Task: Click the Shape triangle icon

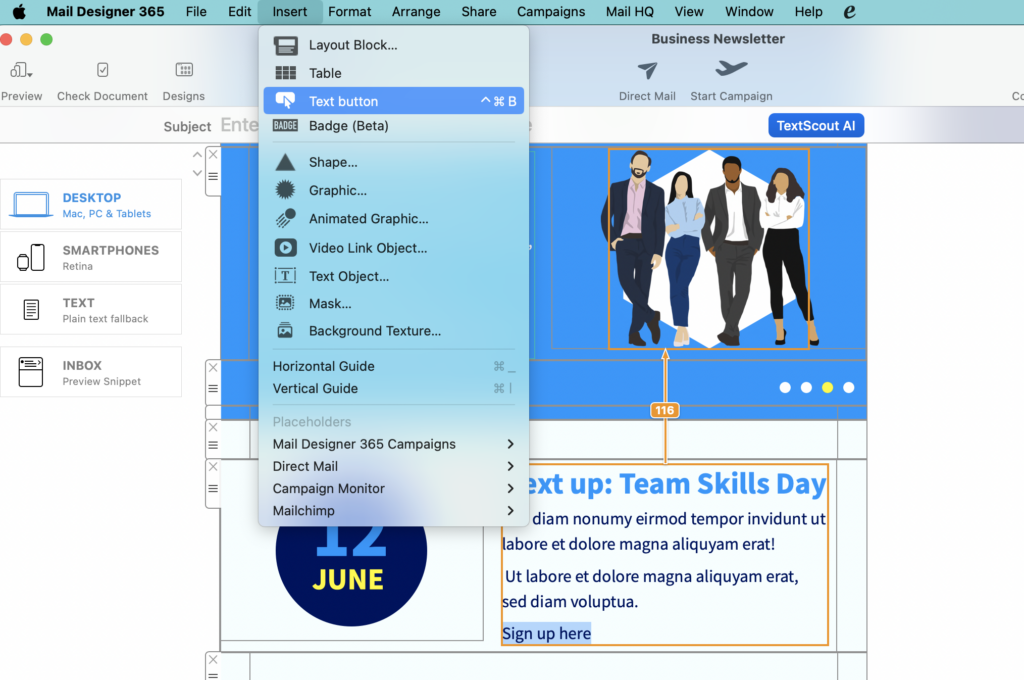Action: pos(285,162)
